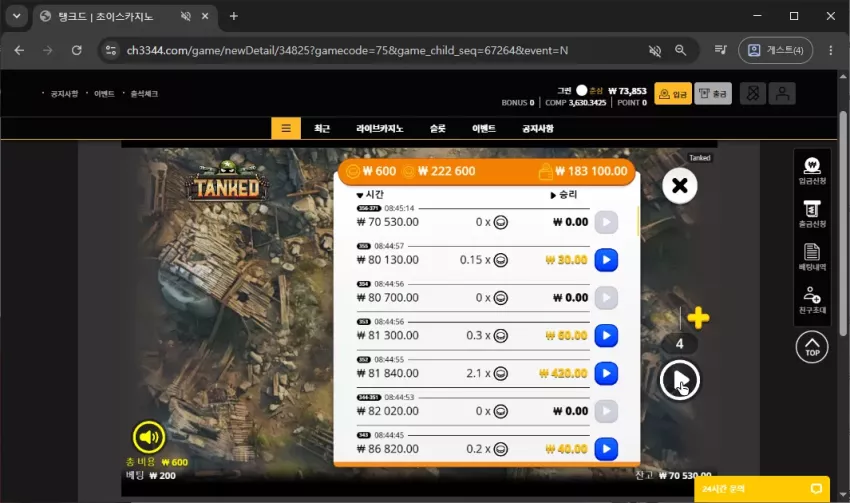The width and height of the screenshot is (850, 503).
Task: Open the 라이브카지노 menu
Action: click(379, 128)
